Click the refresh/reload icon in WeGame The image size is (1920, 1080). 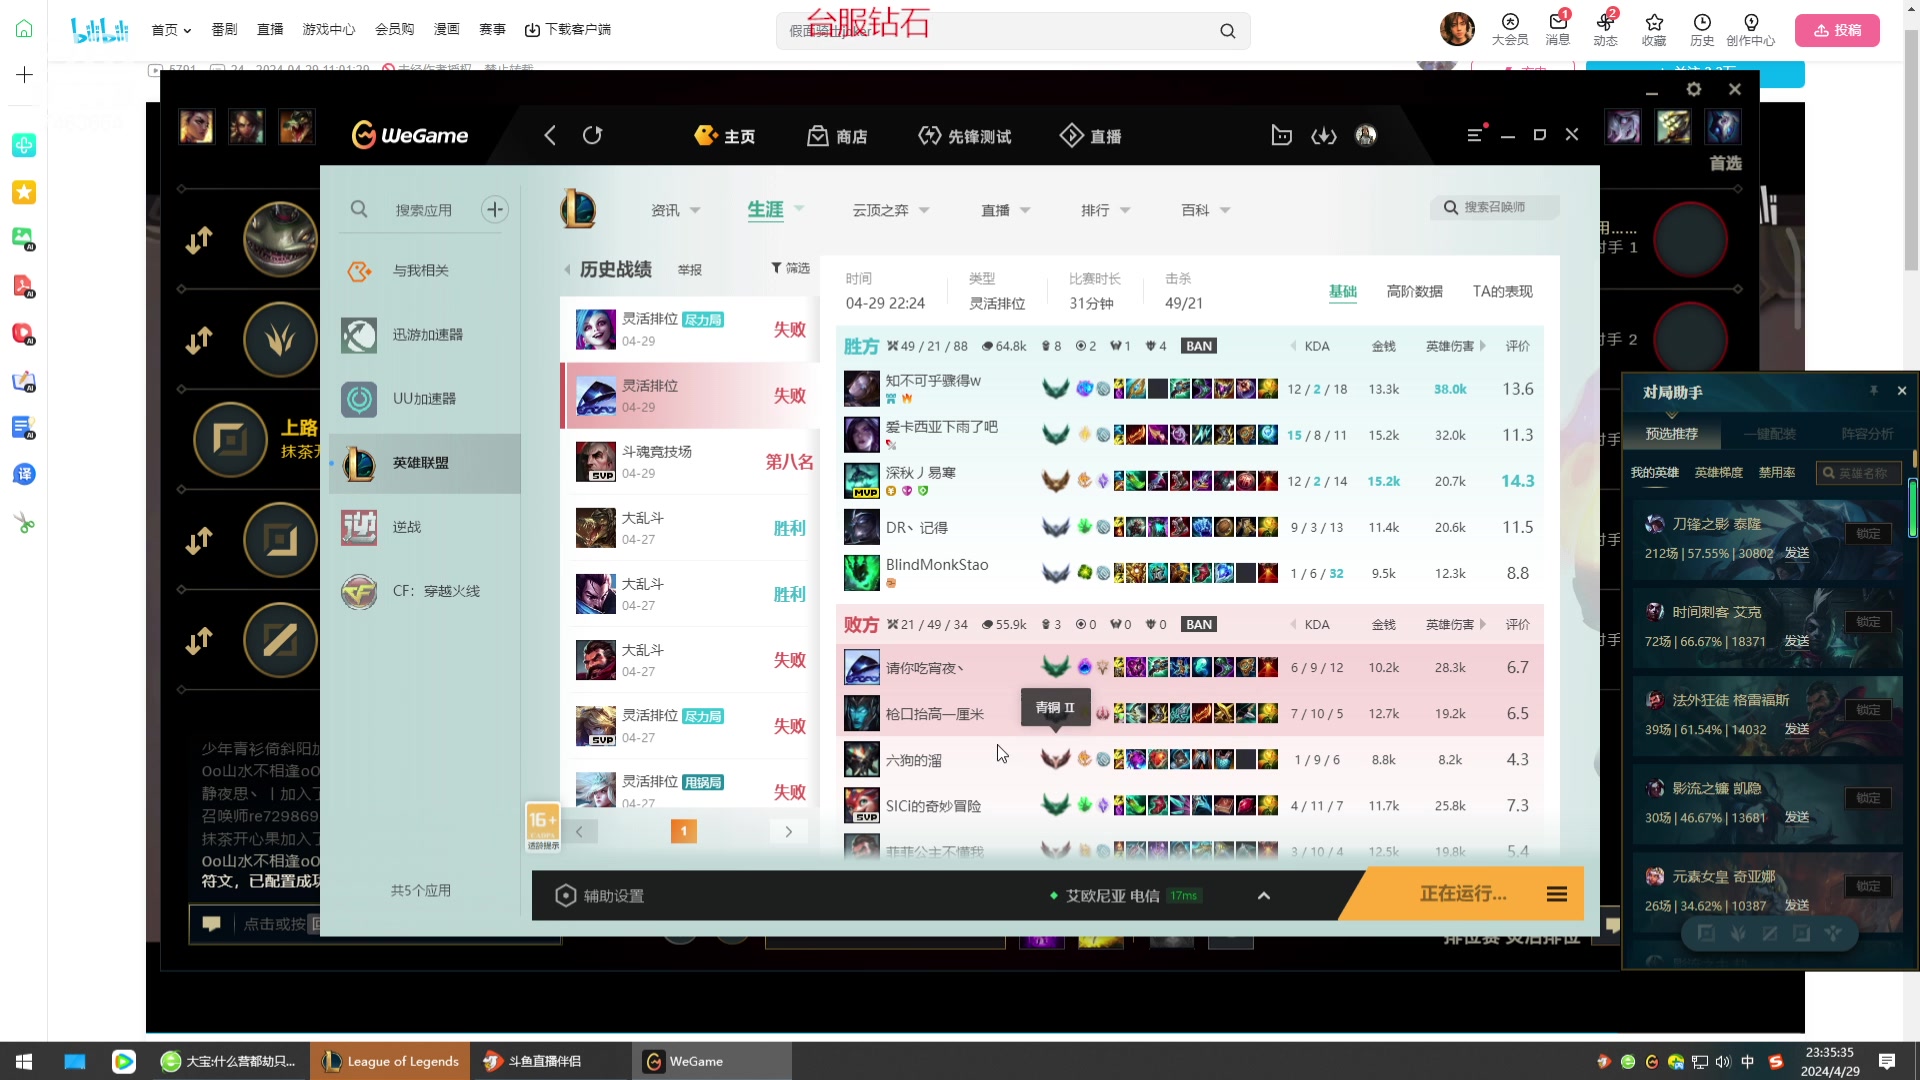(x=592, y=135)
